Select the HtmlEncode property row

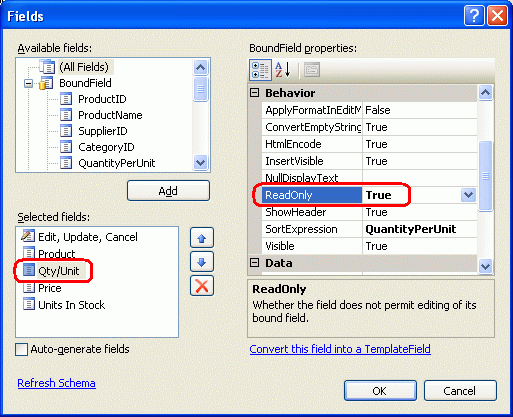pyautogui.click(x=369, y=144)
